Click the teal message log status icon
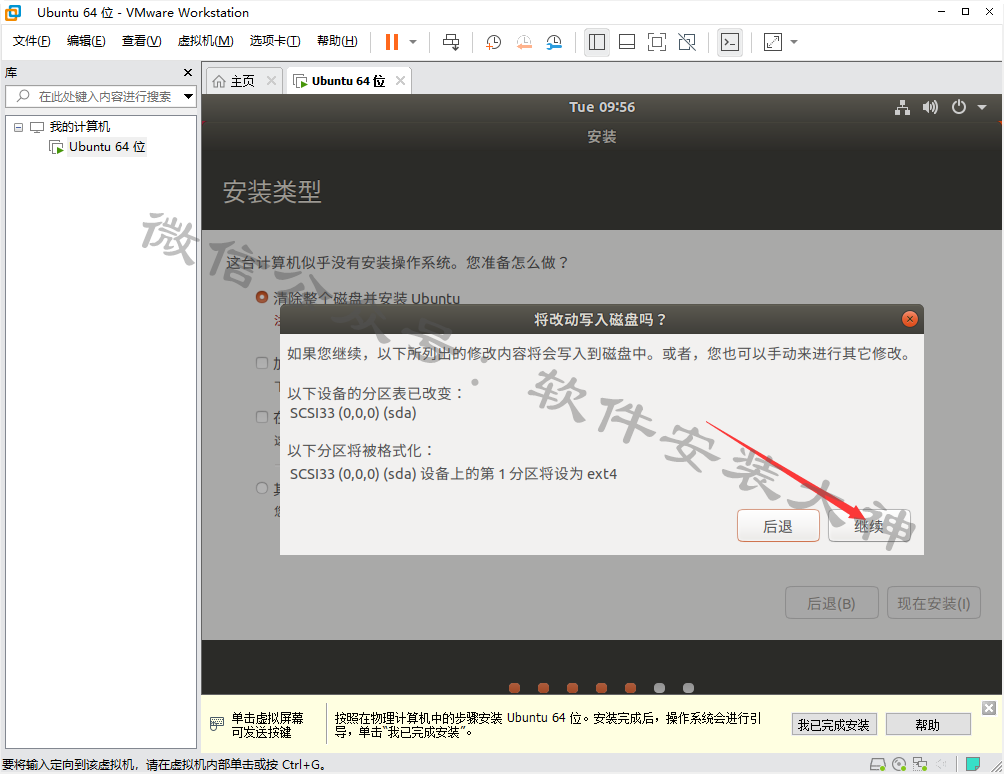Screen dimensions: 1004x774 [973, 764]
